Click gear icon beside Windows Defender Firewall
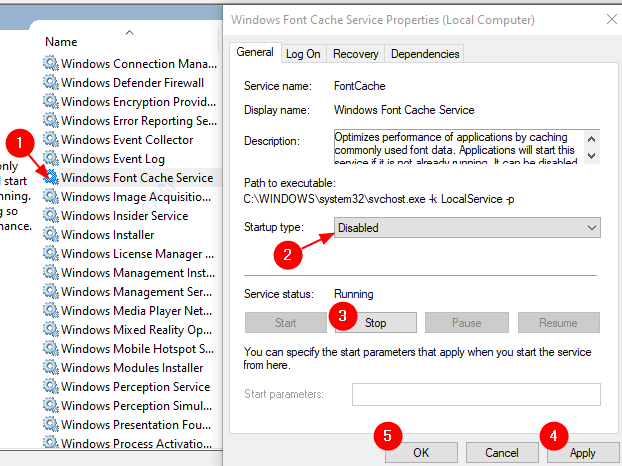The width and height of the screenshot is (622, 466). pos(51,82)
